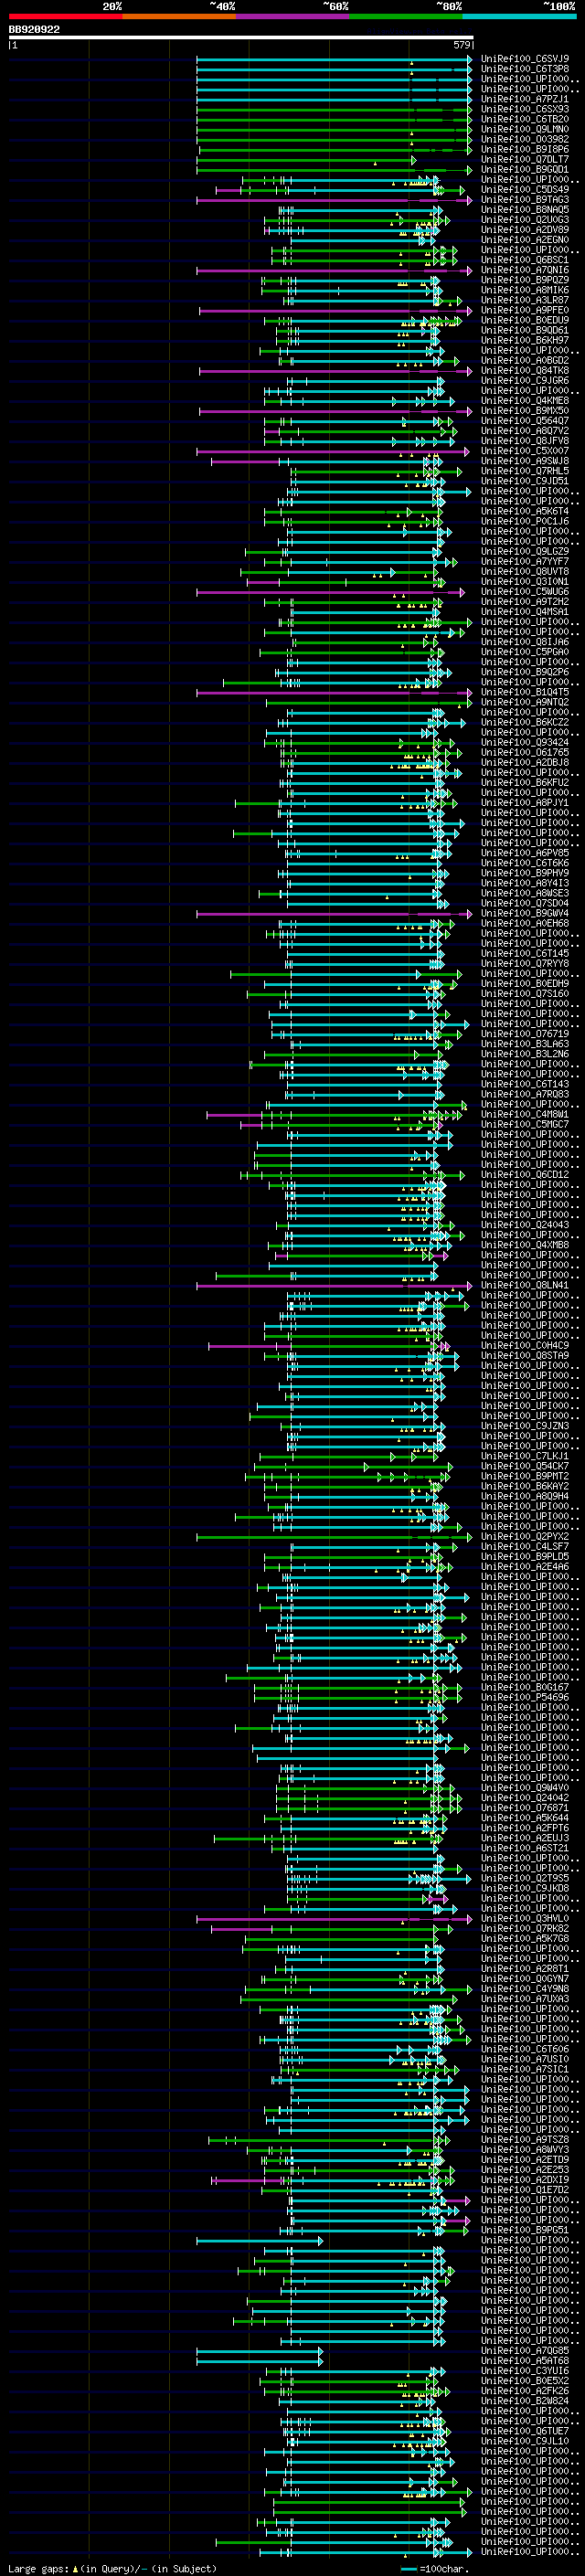Select hit label UniRef100_A9T2H2

click(525, 602)
